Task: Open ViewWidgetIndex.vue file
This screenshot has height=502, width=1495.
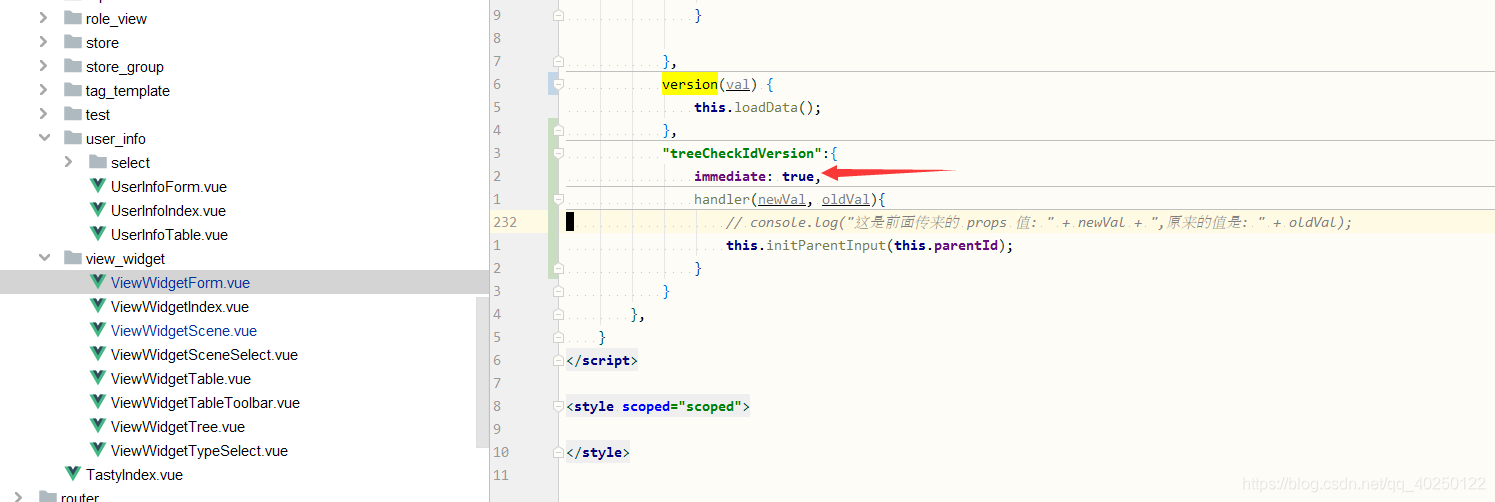Action: click(180, 306)
